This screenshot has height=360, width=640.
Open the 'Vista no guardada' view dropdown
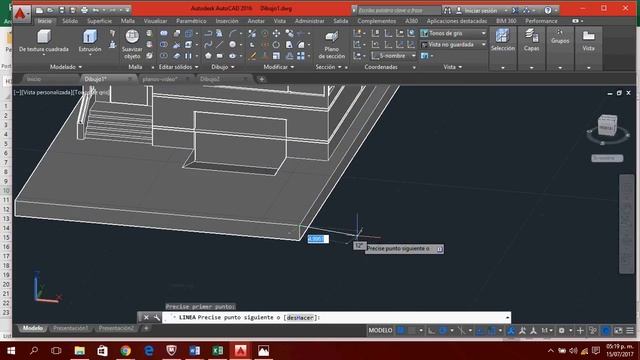coord(453,44)
